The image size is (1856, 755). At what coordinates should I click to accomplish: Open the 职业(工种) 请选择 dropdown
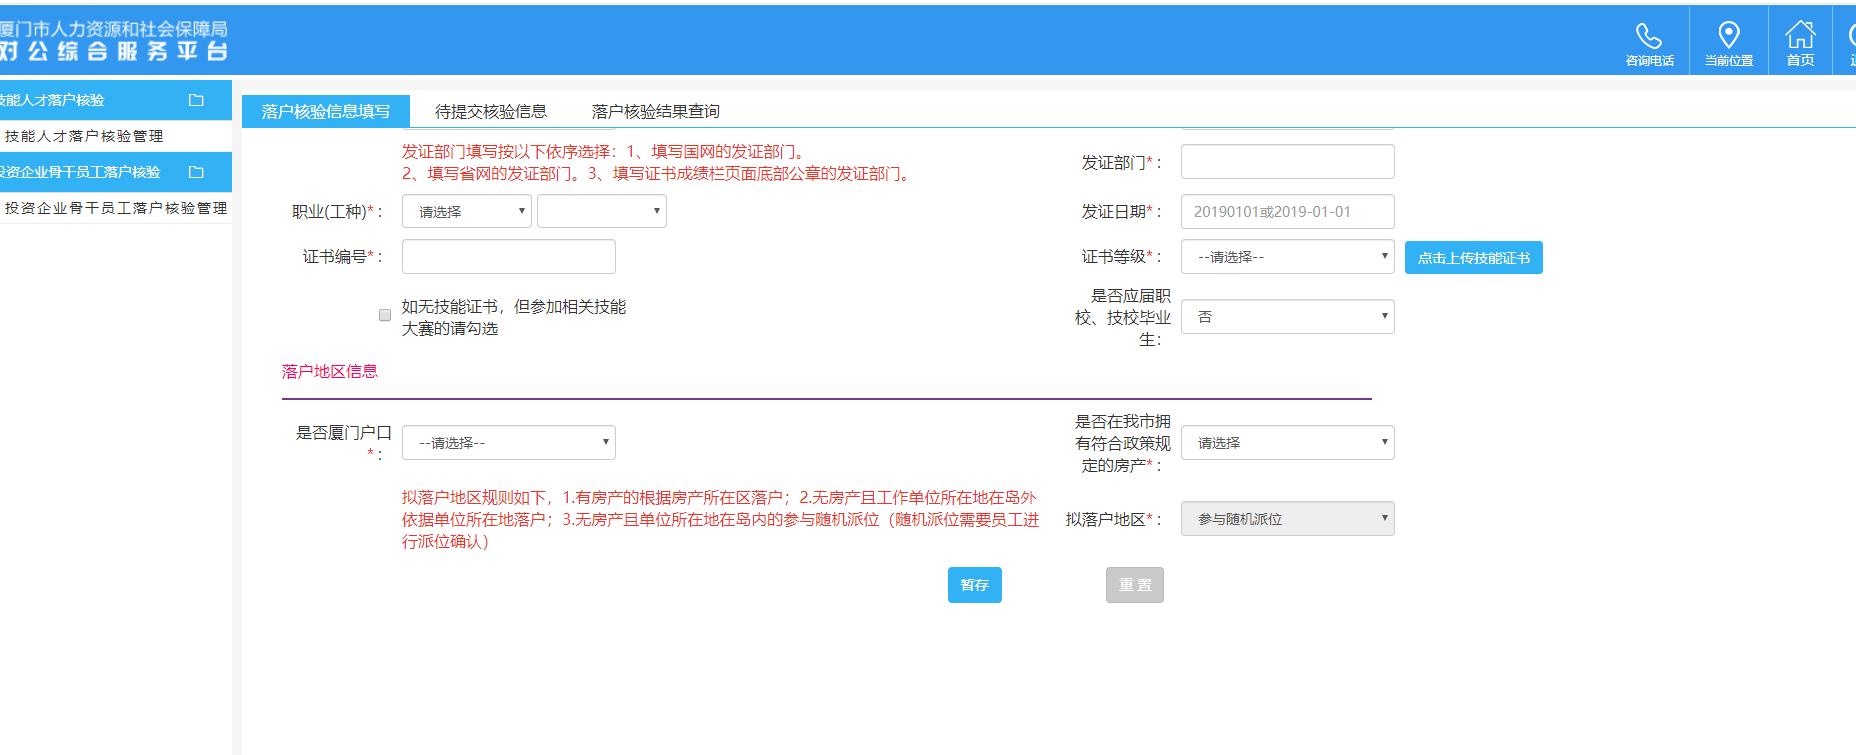pos(467,211)
